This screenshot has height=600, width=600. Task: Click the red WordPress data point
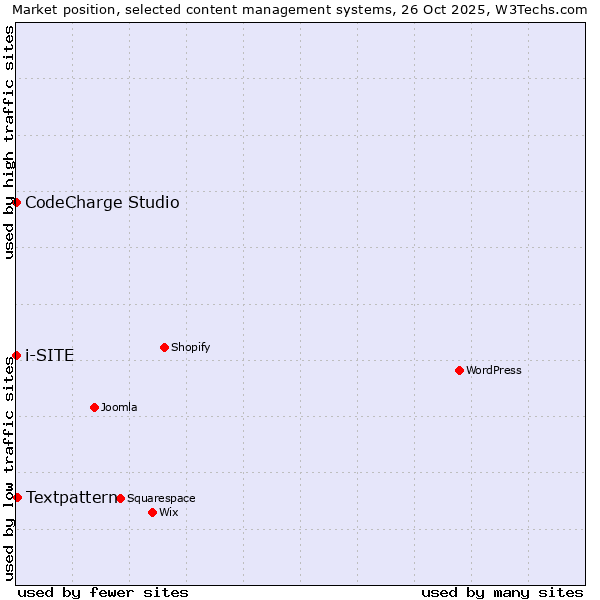(x=459, y=370)
